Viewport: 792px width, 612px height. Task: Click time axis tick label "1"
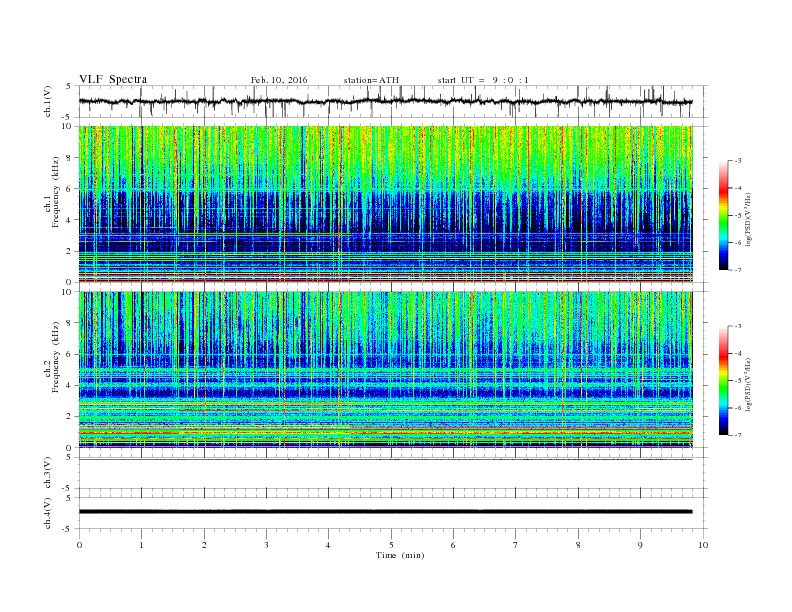[142, 545]
